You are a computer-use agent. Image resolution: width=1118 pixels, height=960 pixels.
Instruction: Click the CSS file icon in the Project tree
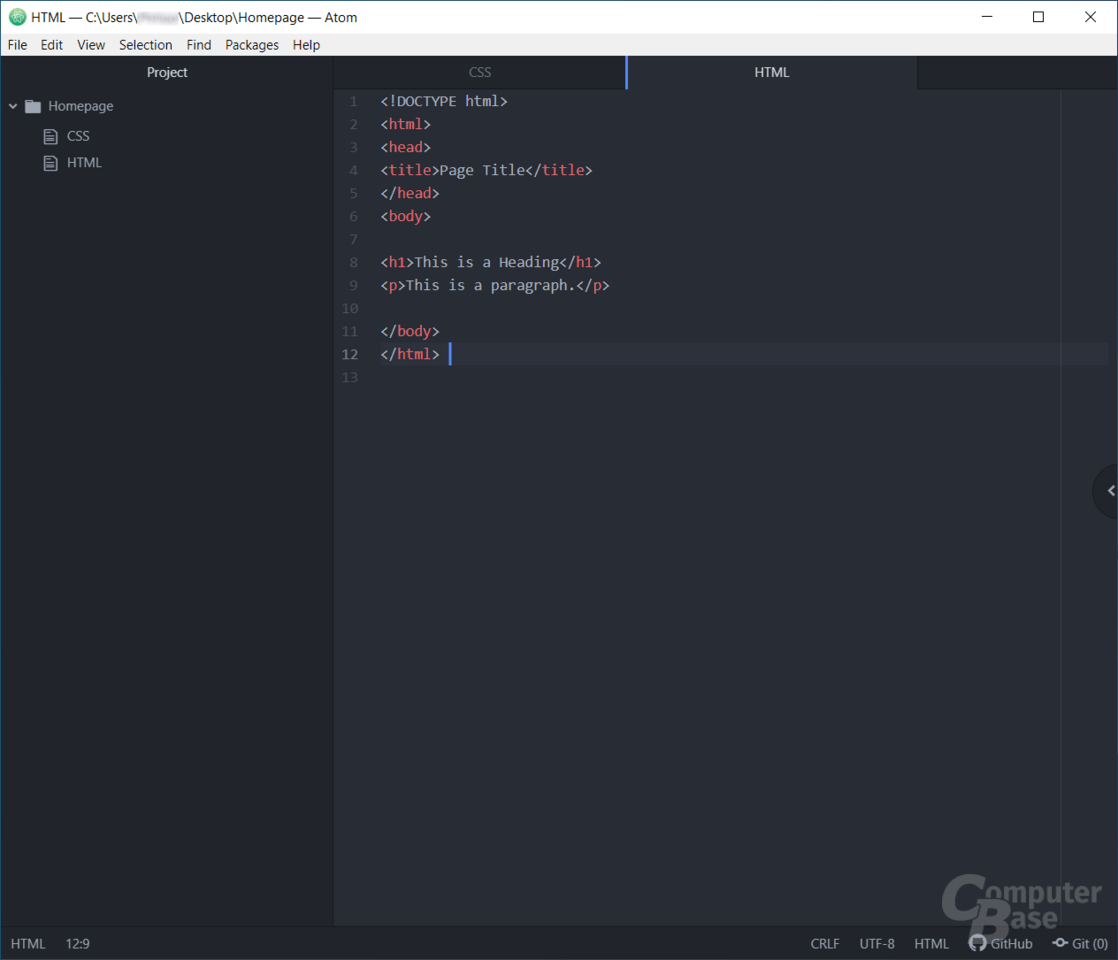pos(50,136)
